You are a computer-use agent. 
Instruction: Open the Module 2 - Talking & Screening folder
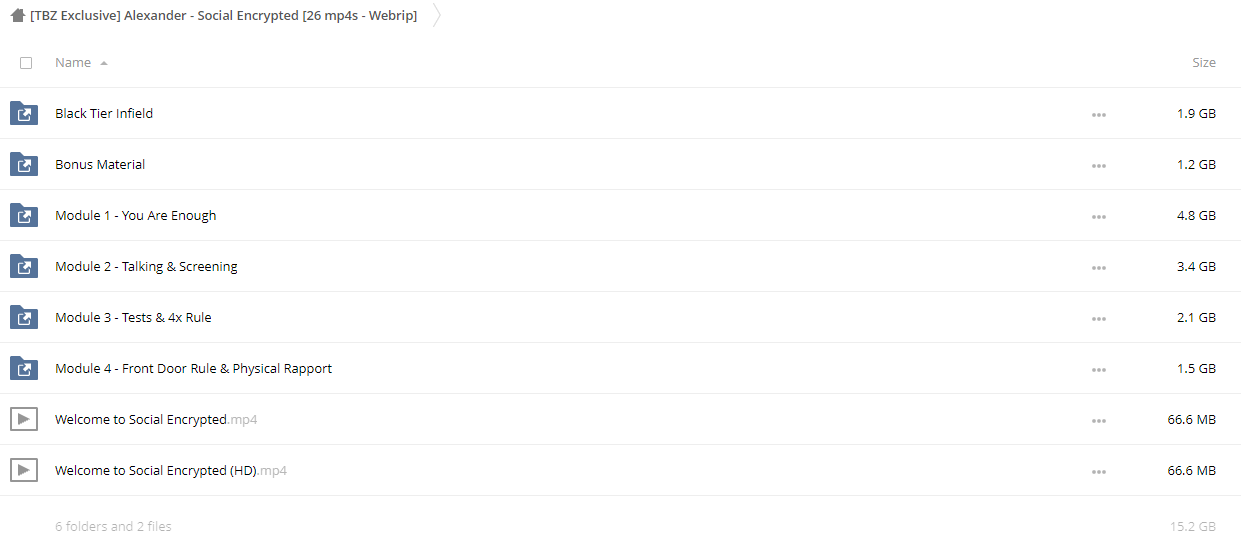pyautogui.click(x=146, y=266)
